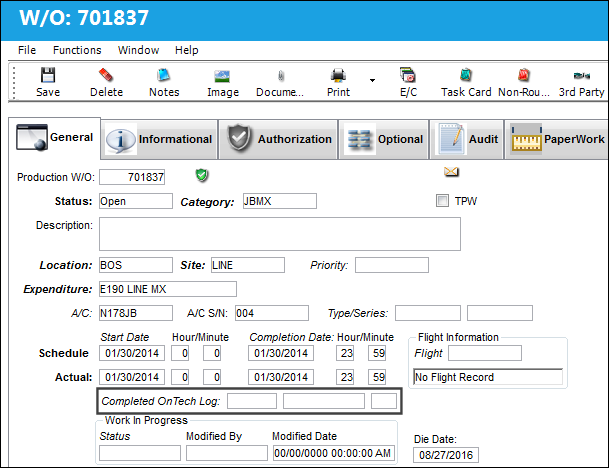Click the Status field showing Open

(136, 201)
